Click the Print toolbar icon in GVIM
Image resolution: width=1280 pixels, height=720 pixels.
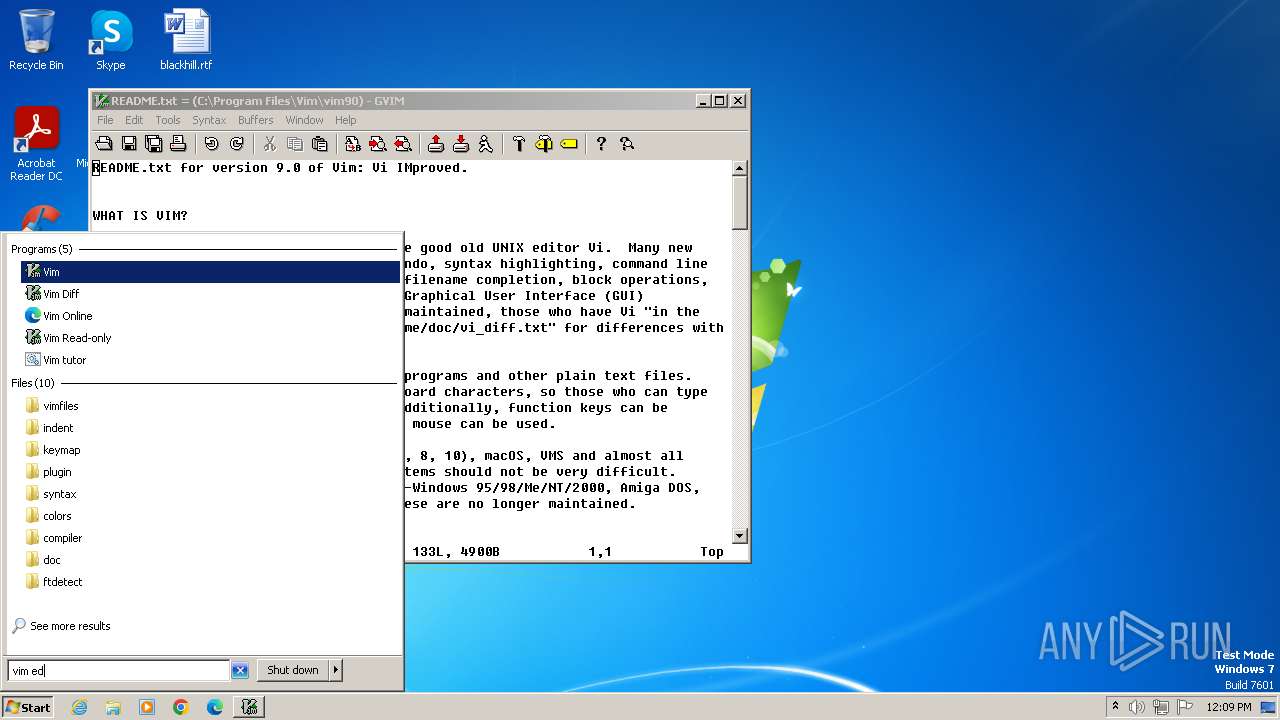[x=178, y=144]
